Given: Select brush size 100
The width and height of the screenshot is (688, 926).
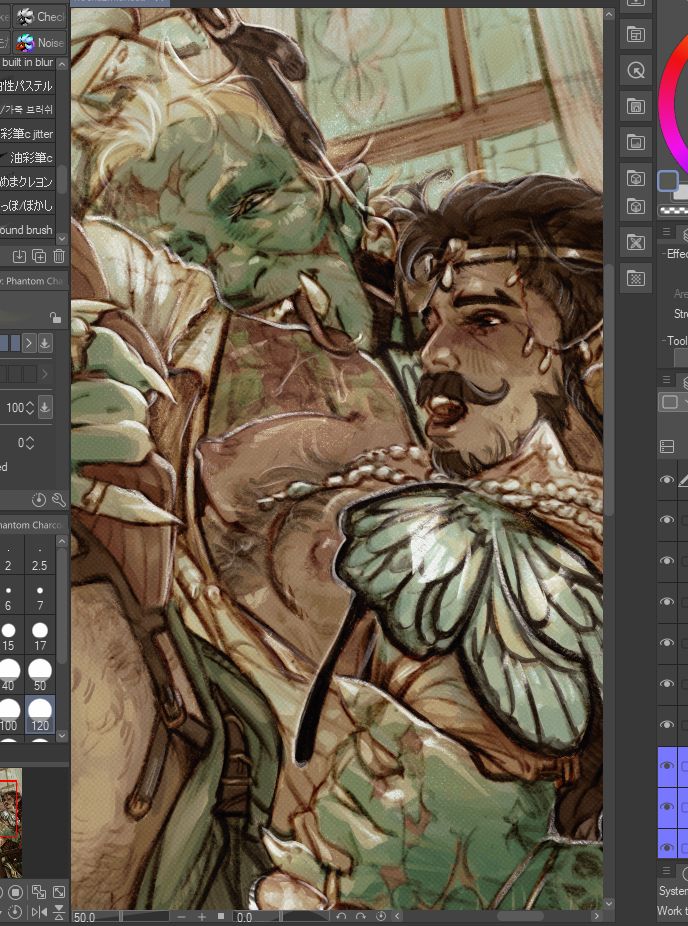Looking at the screenshot, I should pos(11,714).
